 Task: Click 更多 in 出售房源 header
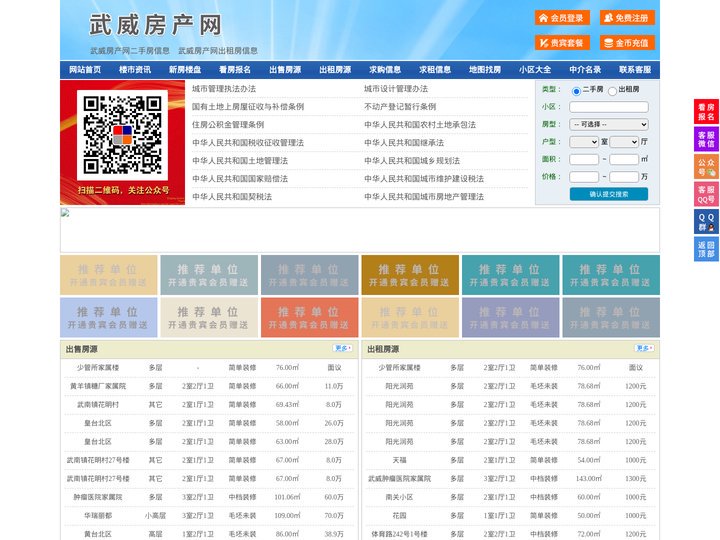coord(343,348)
